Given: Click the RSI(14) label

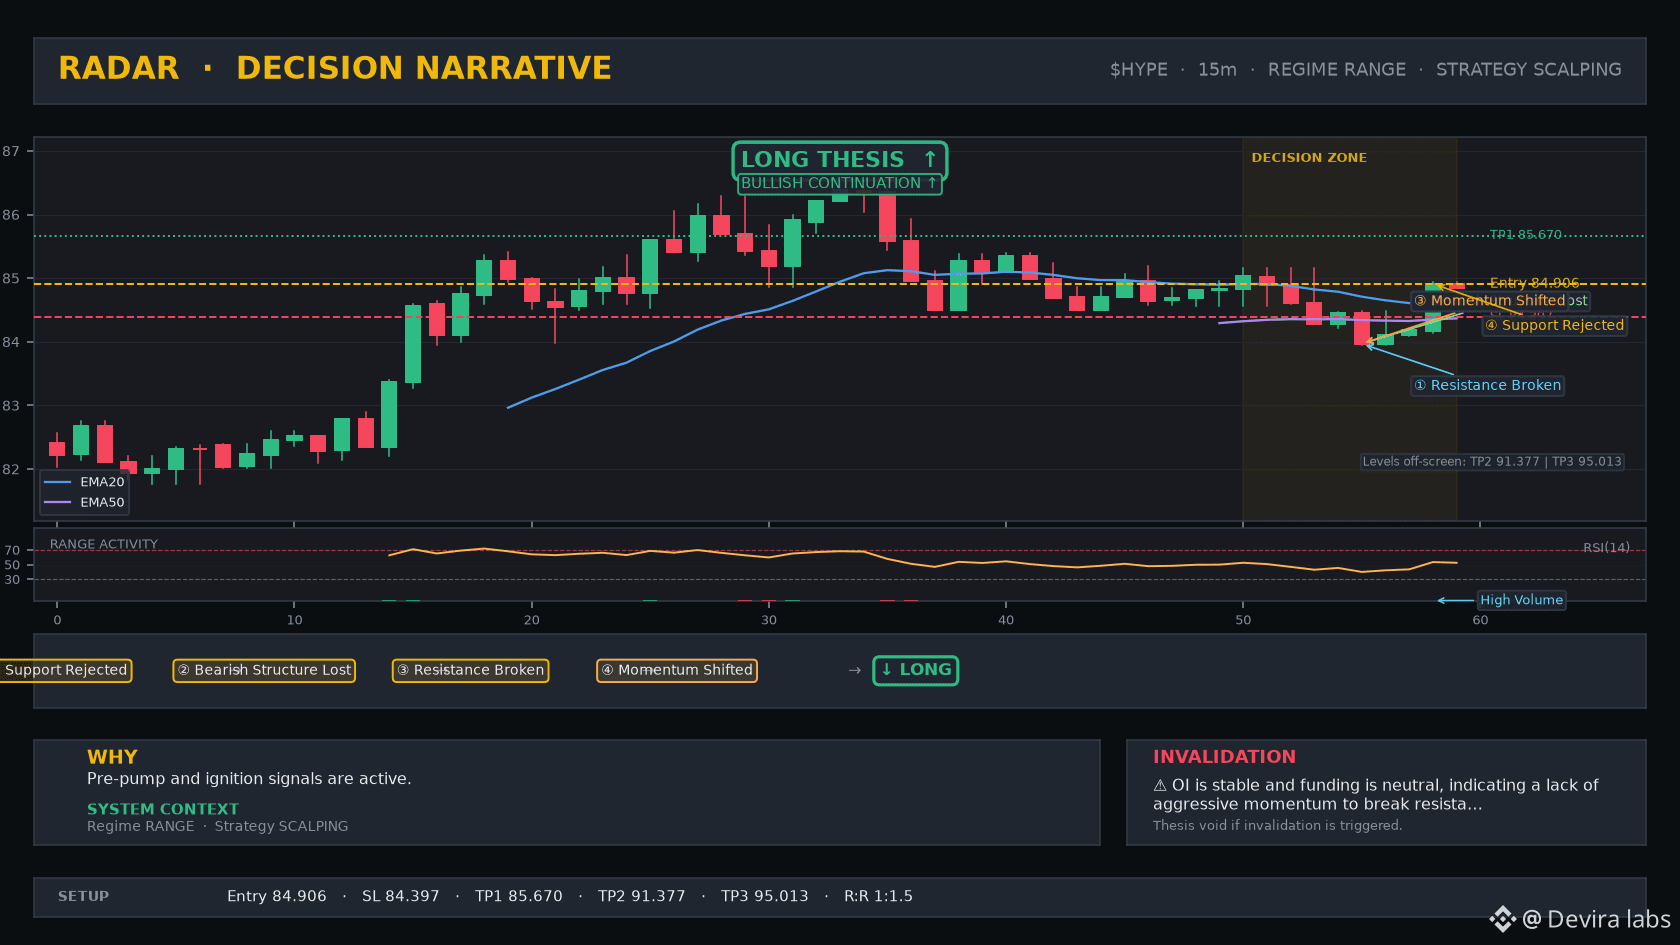Looking at the screenshot, I should tap(1606, 547).
